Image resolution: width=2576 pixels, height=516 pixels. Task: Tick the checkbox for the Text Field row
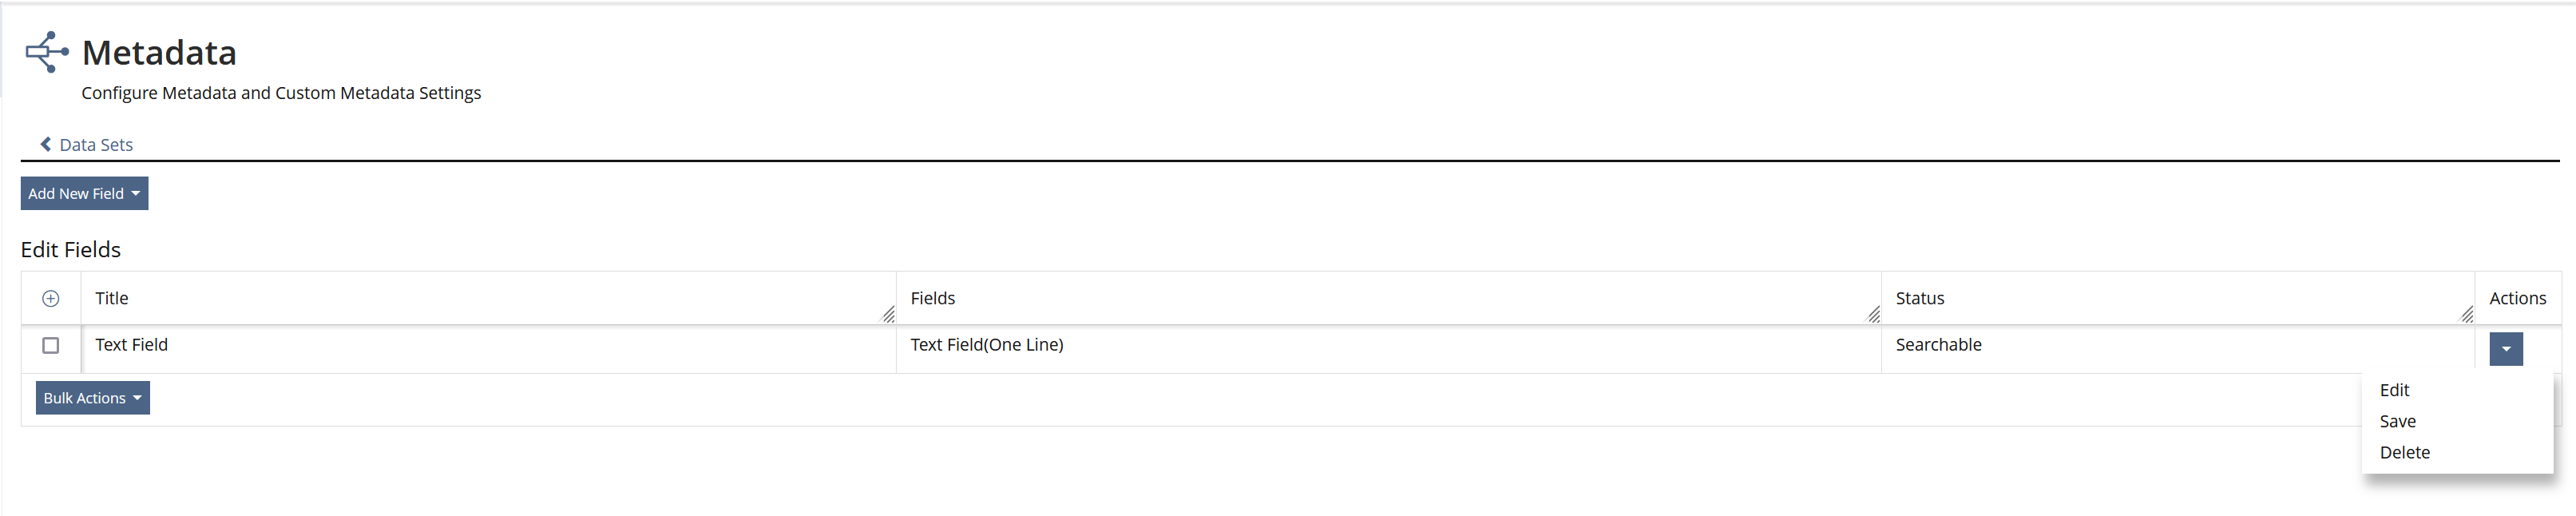51,345
